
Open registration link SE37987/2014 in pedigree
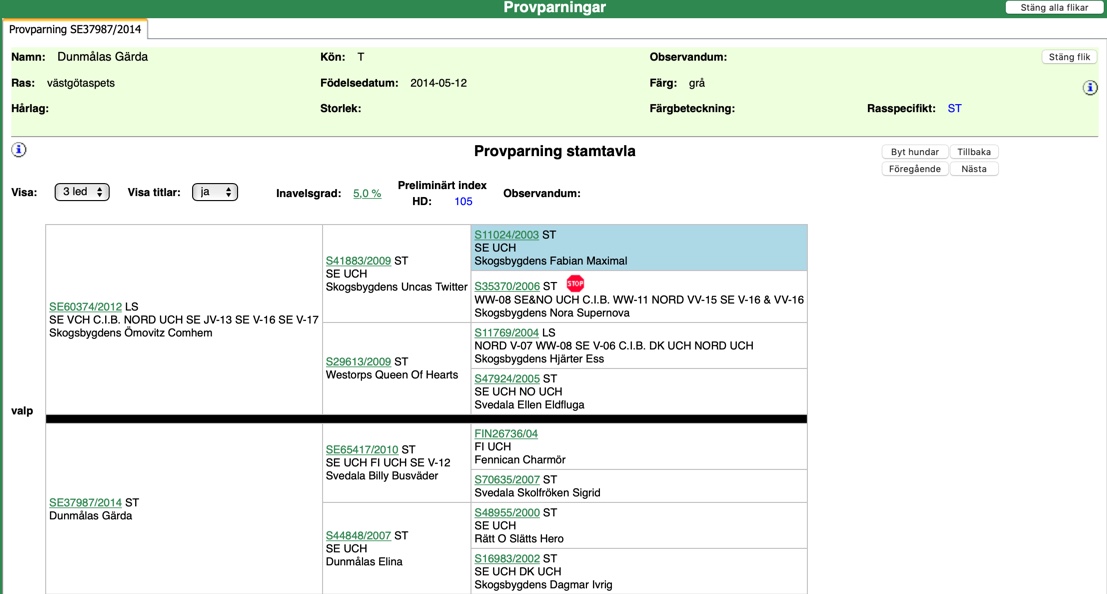tap(85, 503)
